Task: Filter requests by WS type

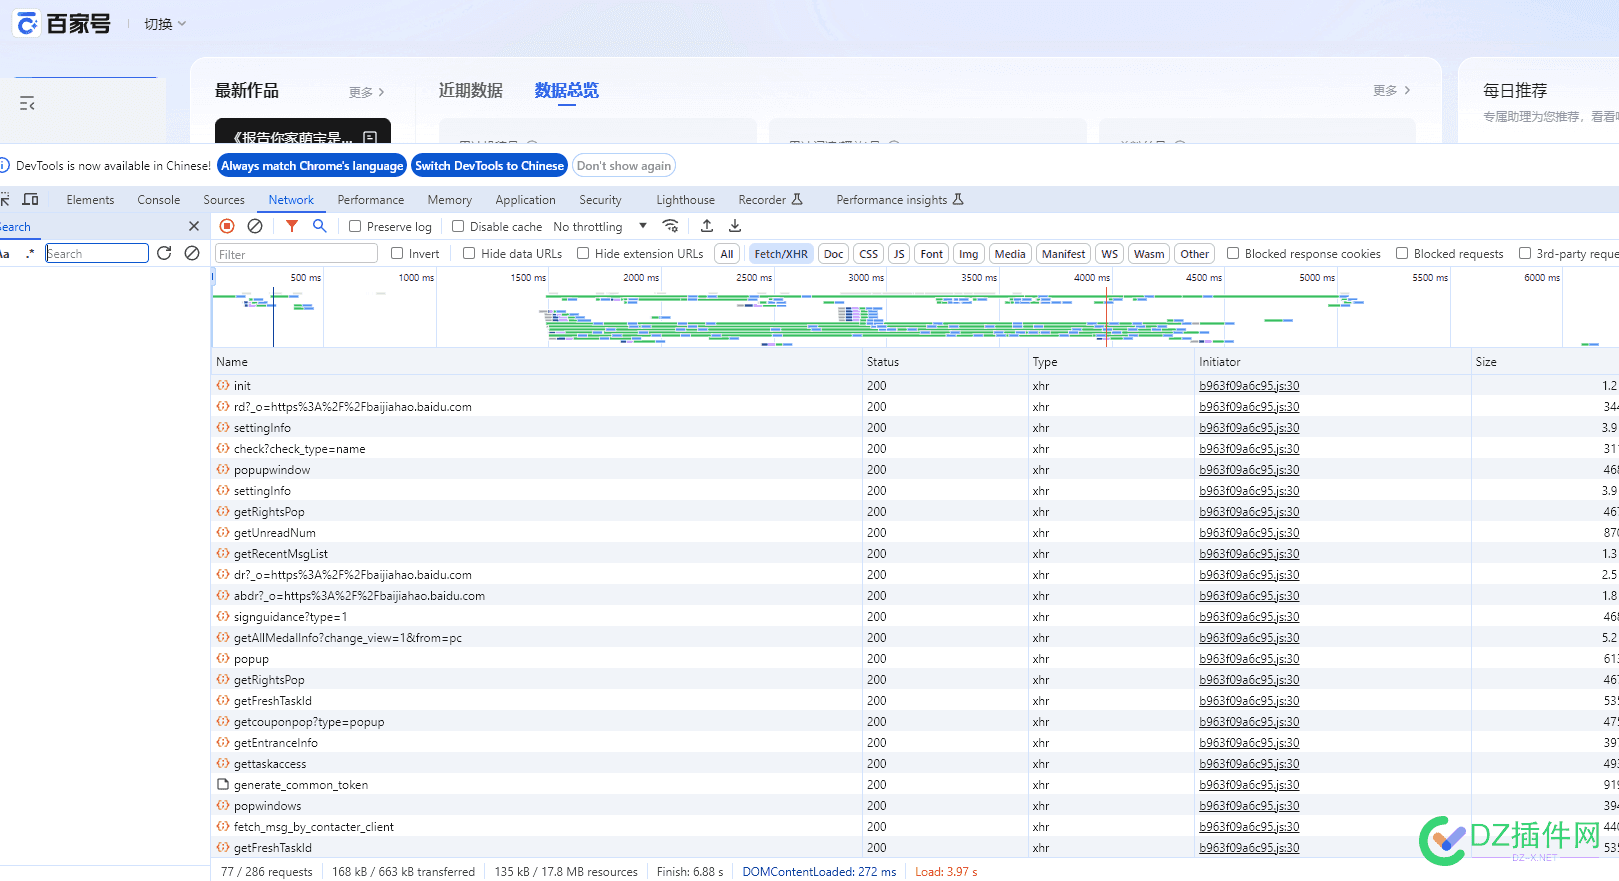Action: [x=1110, y=253]
